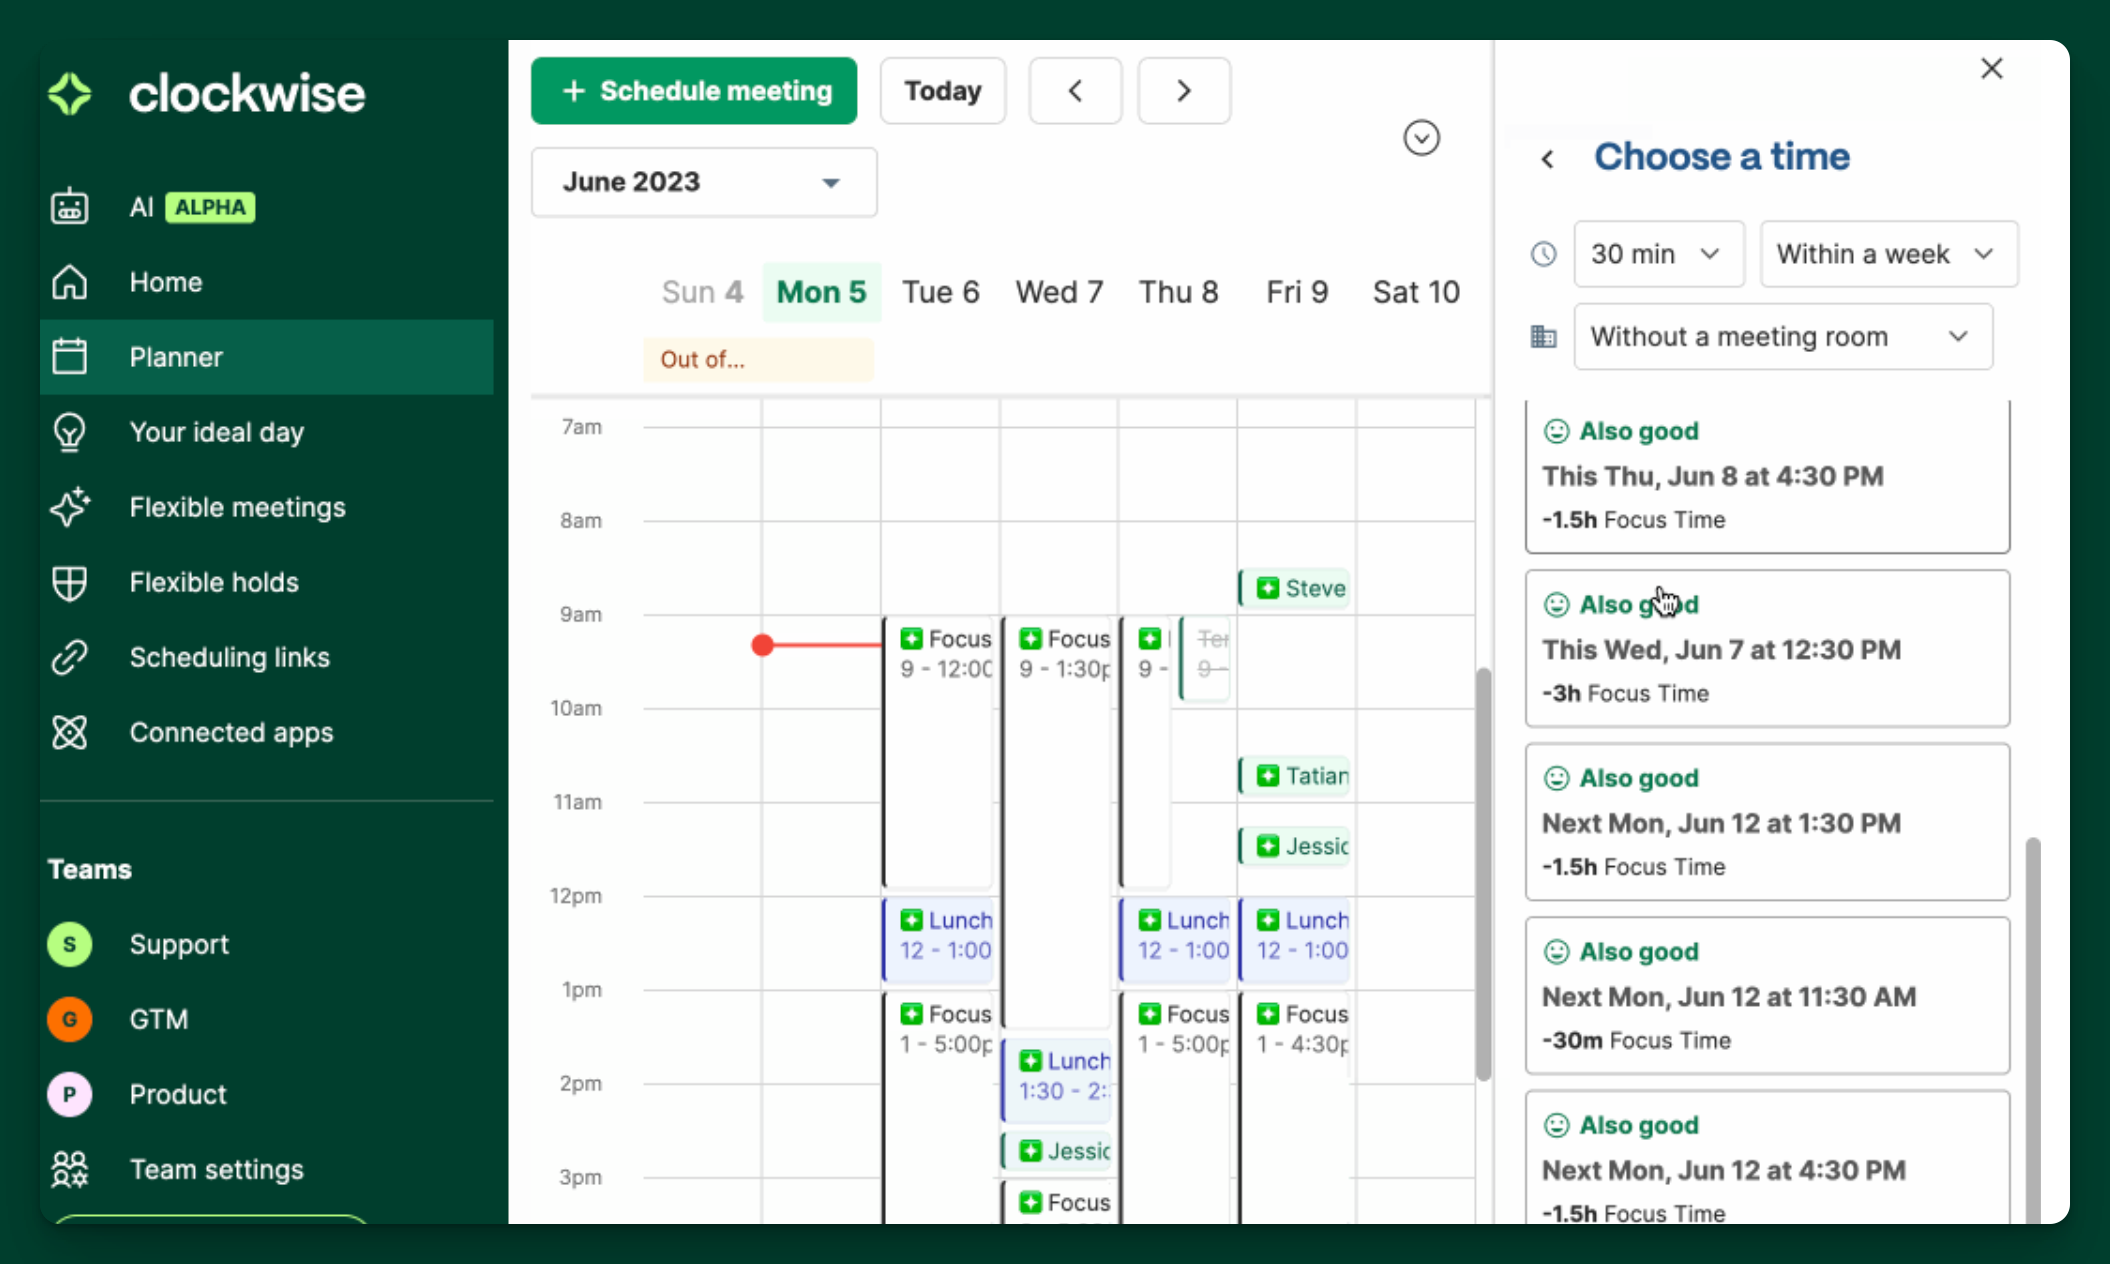Click the Out of... all-day event
Screen dimensions: 2110x1264
(758, 360)
